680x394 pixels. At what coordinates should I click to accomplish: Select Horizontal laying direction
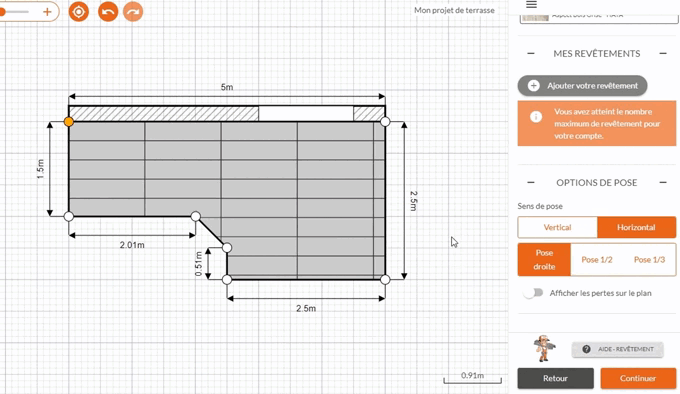click(636, 228)
